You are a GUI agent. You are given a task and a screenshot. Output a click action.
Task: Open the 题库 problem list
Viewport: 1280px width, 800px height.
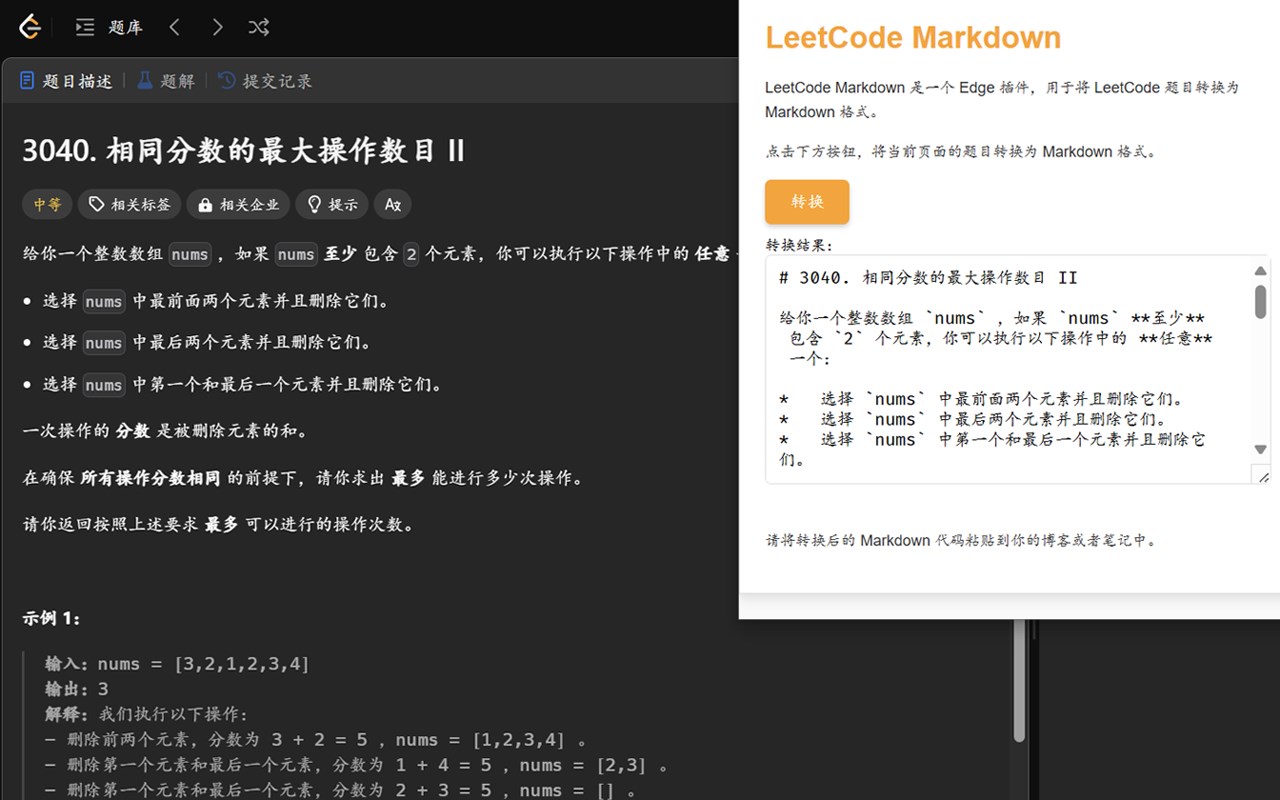pos(110,27)
